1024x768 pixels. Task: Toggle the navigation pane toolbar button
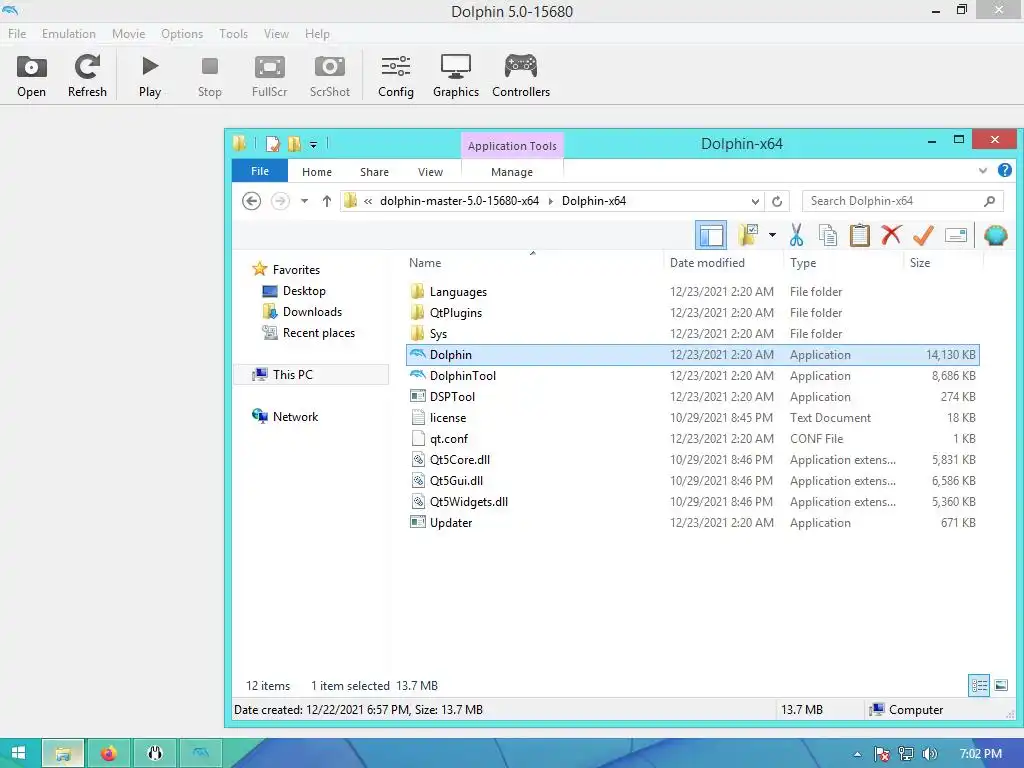(711, 235)
